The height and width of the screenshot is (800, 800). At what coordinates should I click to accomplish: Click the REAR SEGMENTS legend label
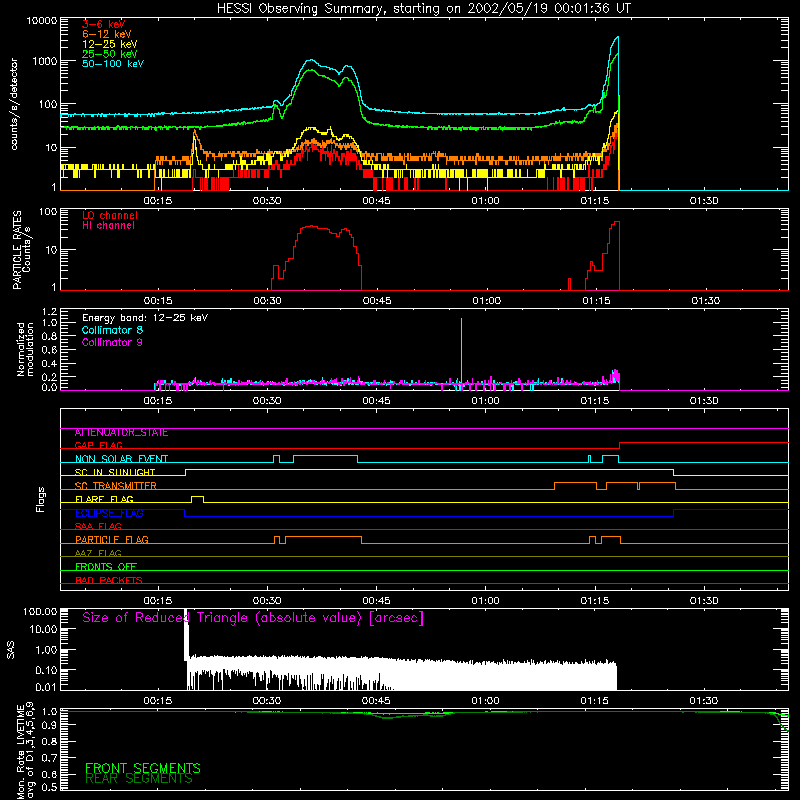[x=139, y=779]
